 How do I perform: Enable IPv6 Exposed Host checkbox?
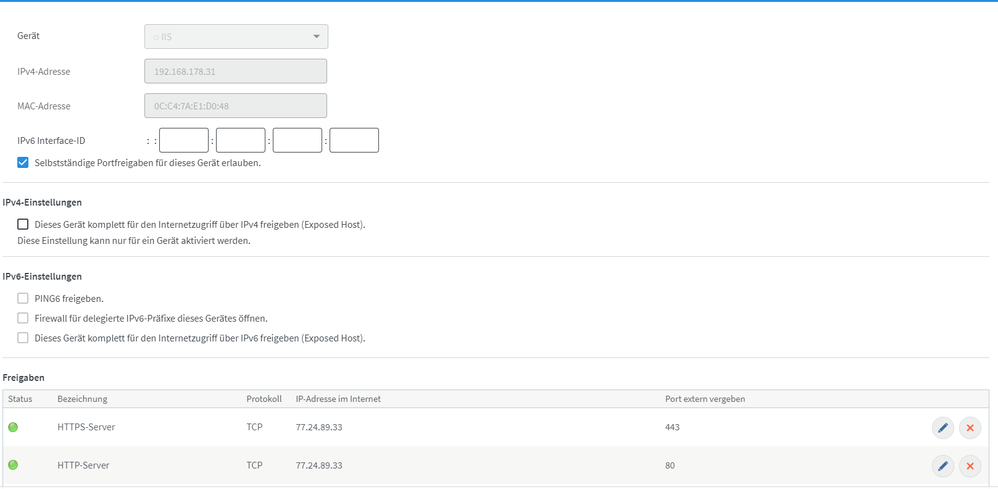[23, 337]
